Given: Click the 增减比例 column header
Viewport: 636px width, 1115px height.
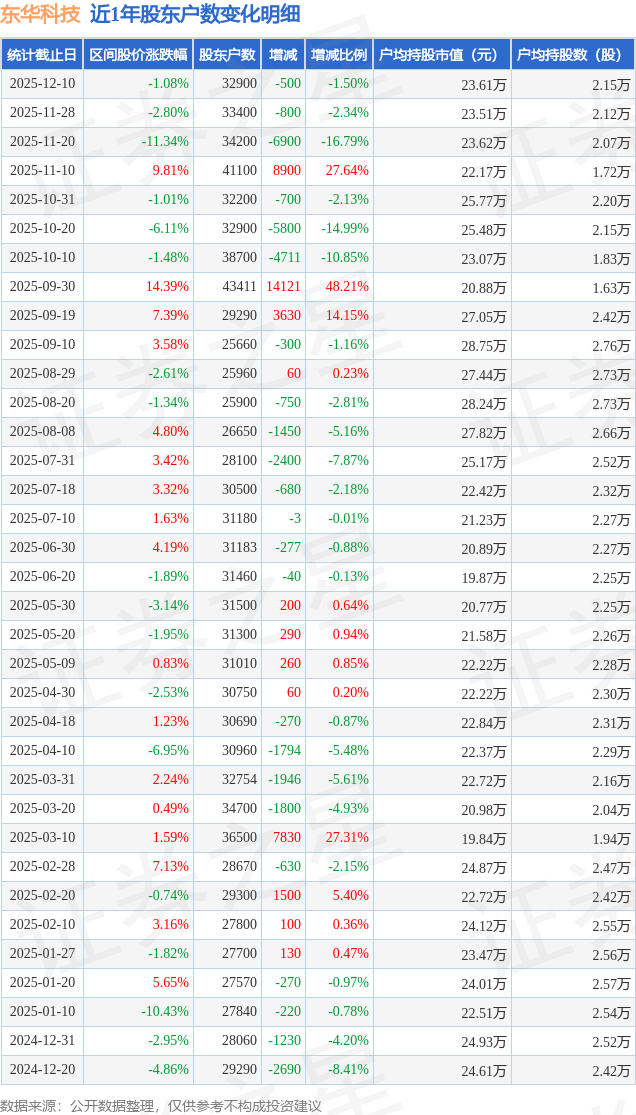Looking at the screenshot, I should click(339, 55).
